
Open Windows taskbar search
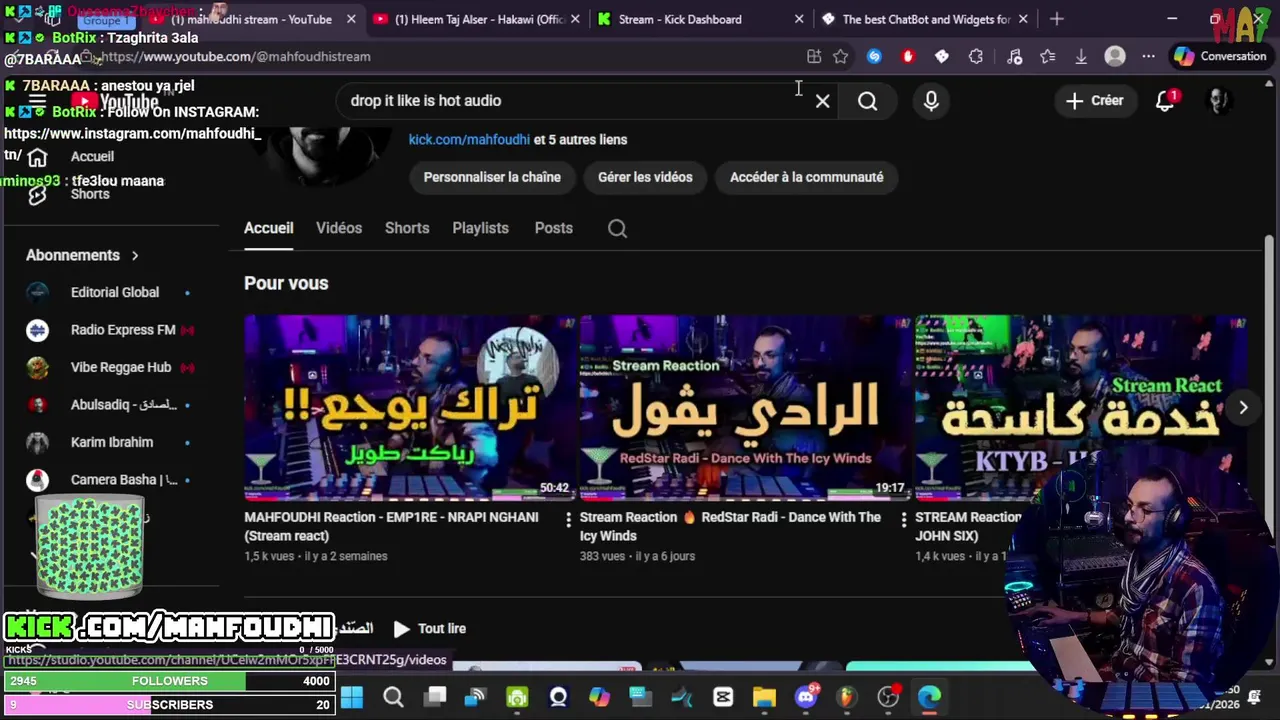pos(393,697)
